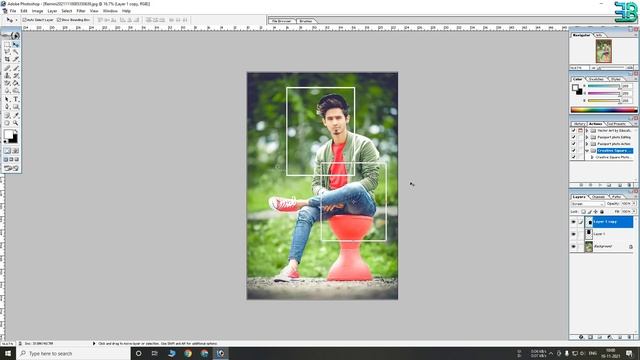Toggle Show Bounding Box checkbox
Screen dimensions: 640x360
59,20
